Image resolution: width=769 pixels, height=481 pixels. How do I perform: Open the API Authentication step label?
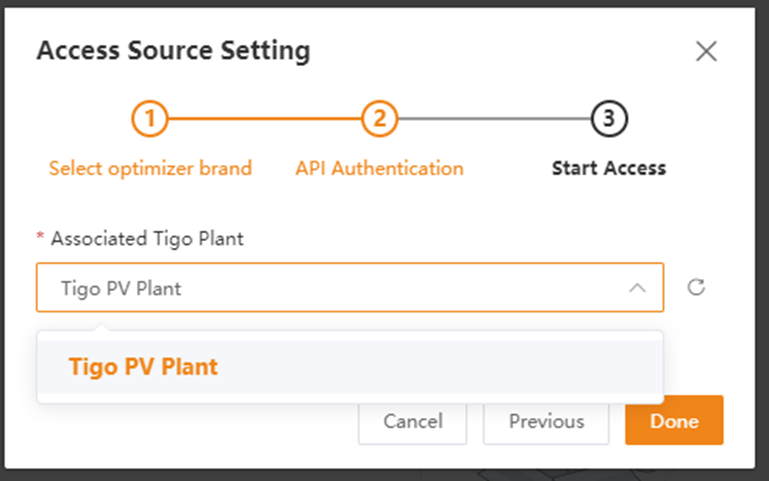pyautogui.click(x=379, y=168)
